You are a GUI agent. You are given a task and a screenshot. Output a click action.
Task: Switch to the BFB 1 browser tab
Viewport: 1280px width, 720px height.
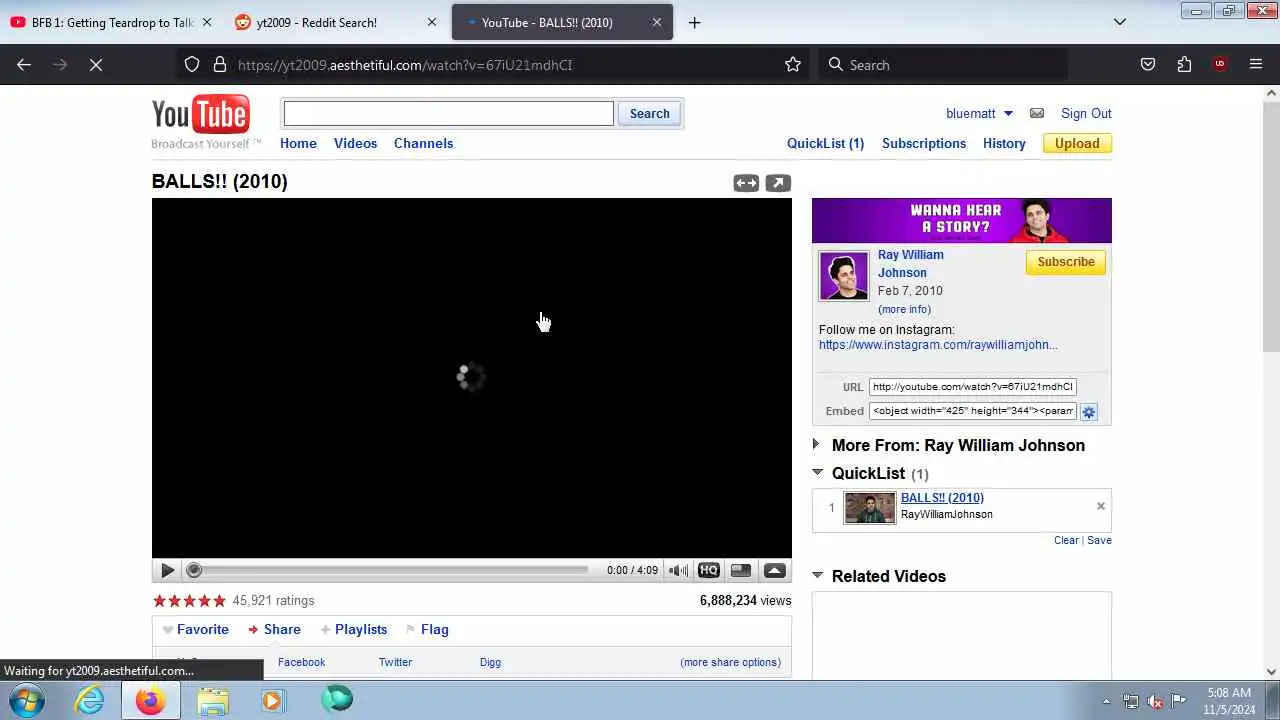(112, 22)
